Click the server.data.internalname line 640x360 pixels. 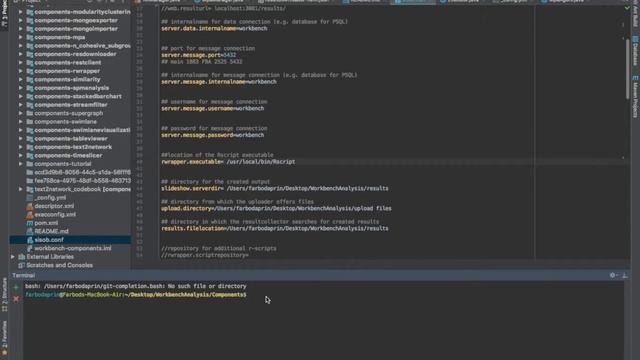coord(214,29)
